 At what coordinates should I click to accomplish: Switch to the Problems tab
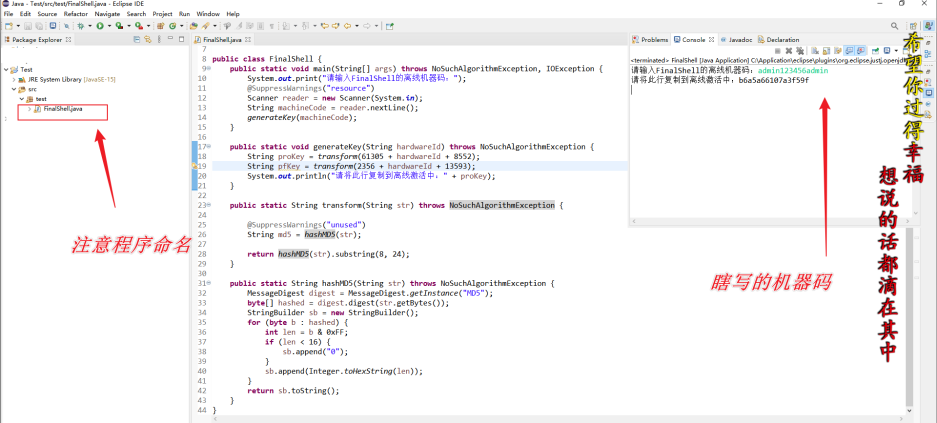650,39
